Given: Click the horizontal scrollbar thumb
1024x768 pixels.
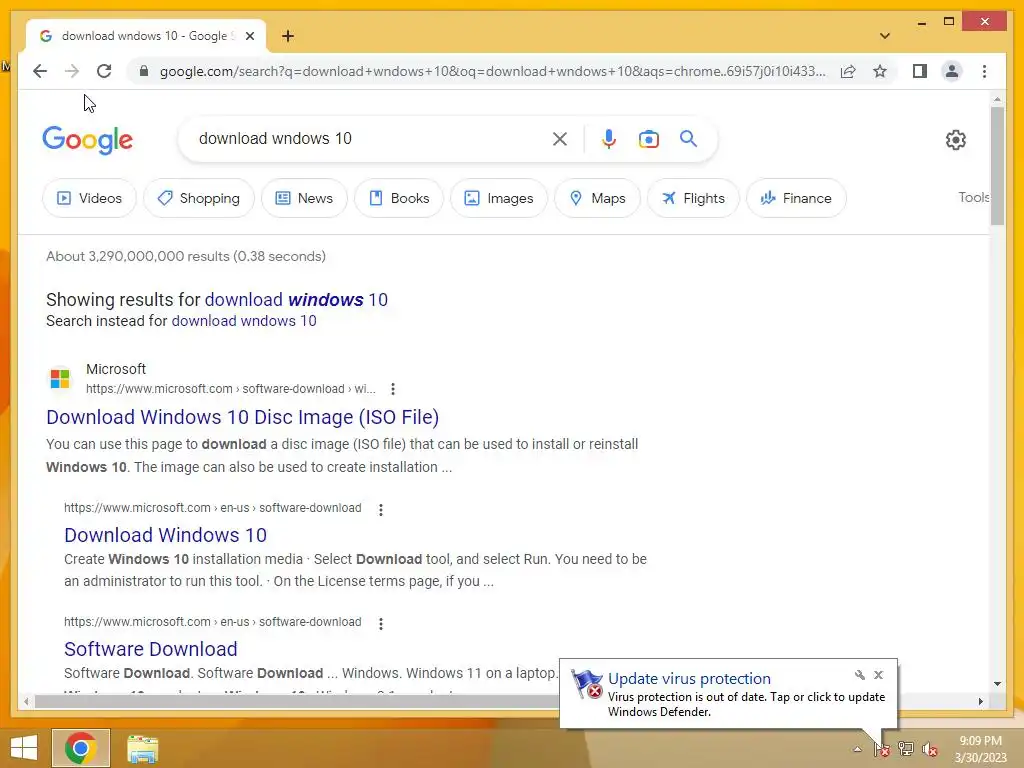Looking at the screenshot, I should pyautogui.click(x=298, y=701).
